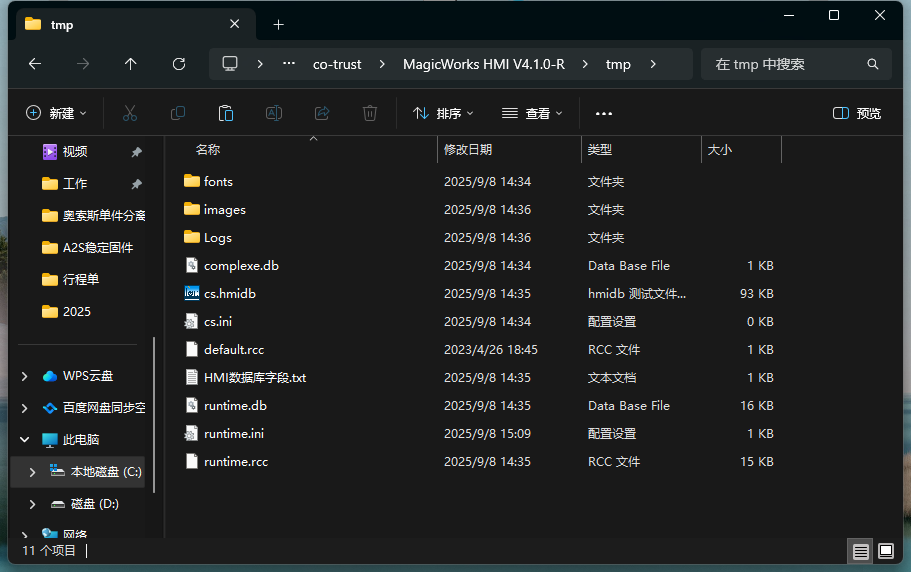
Task: Navigate to co-trust breadcrumb
Action: click(x=337, y=64)
